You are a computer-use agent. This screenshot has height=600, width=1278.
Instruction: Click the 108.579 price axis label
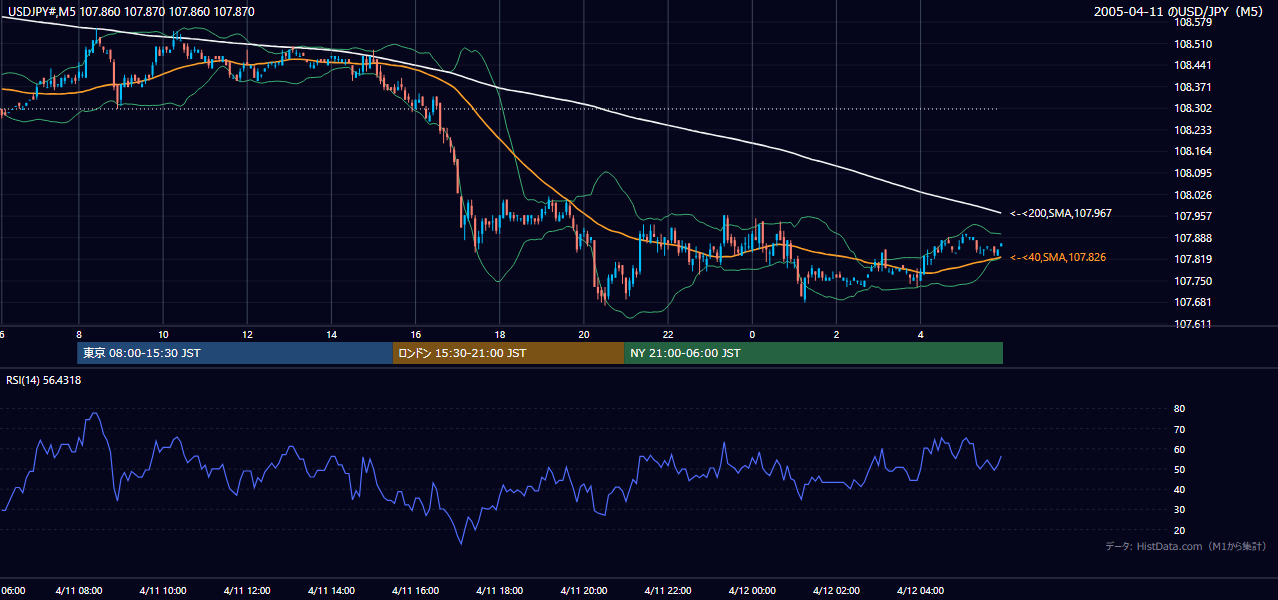[x=1193, y=22]
